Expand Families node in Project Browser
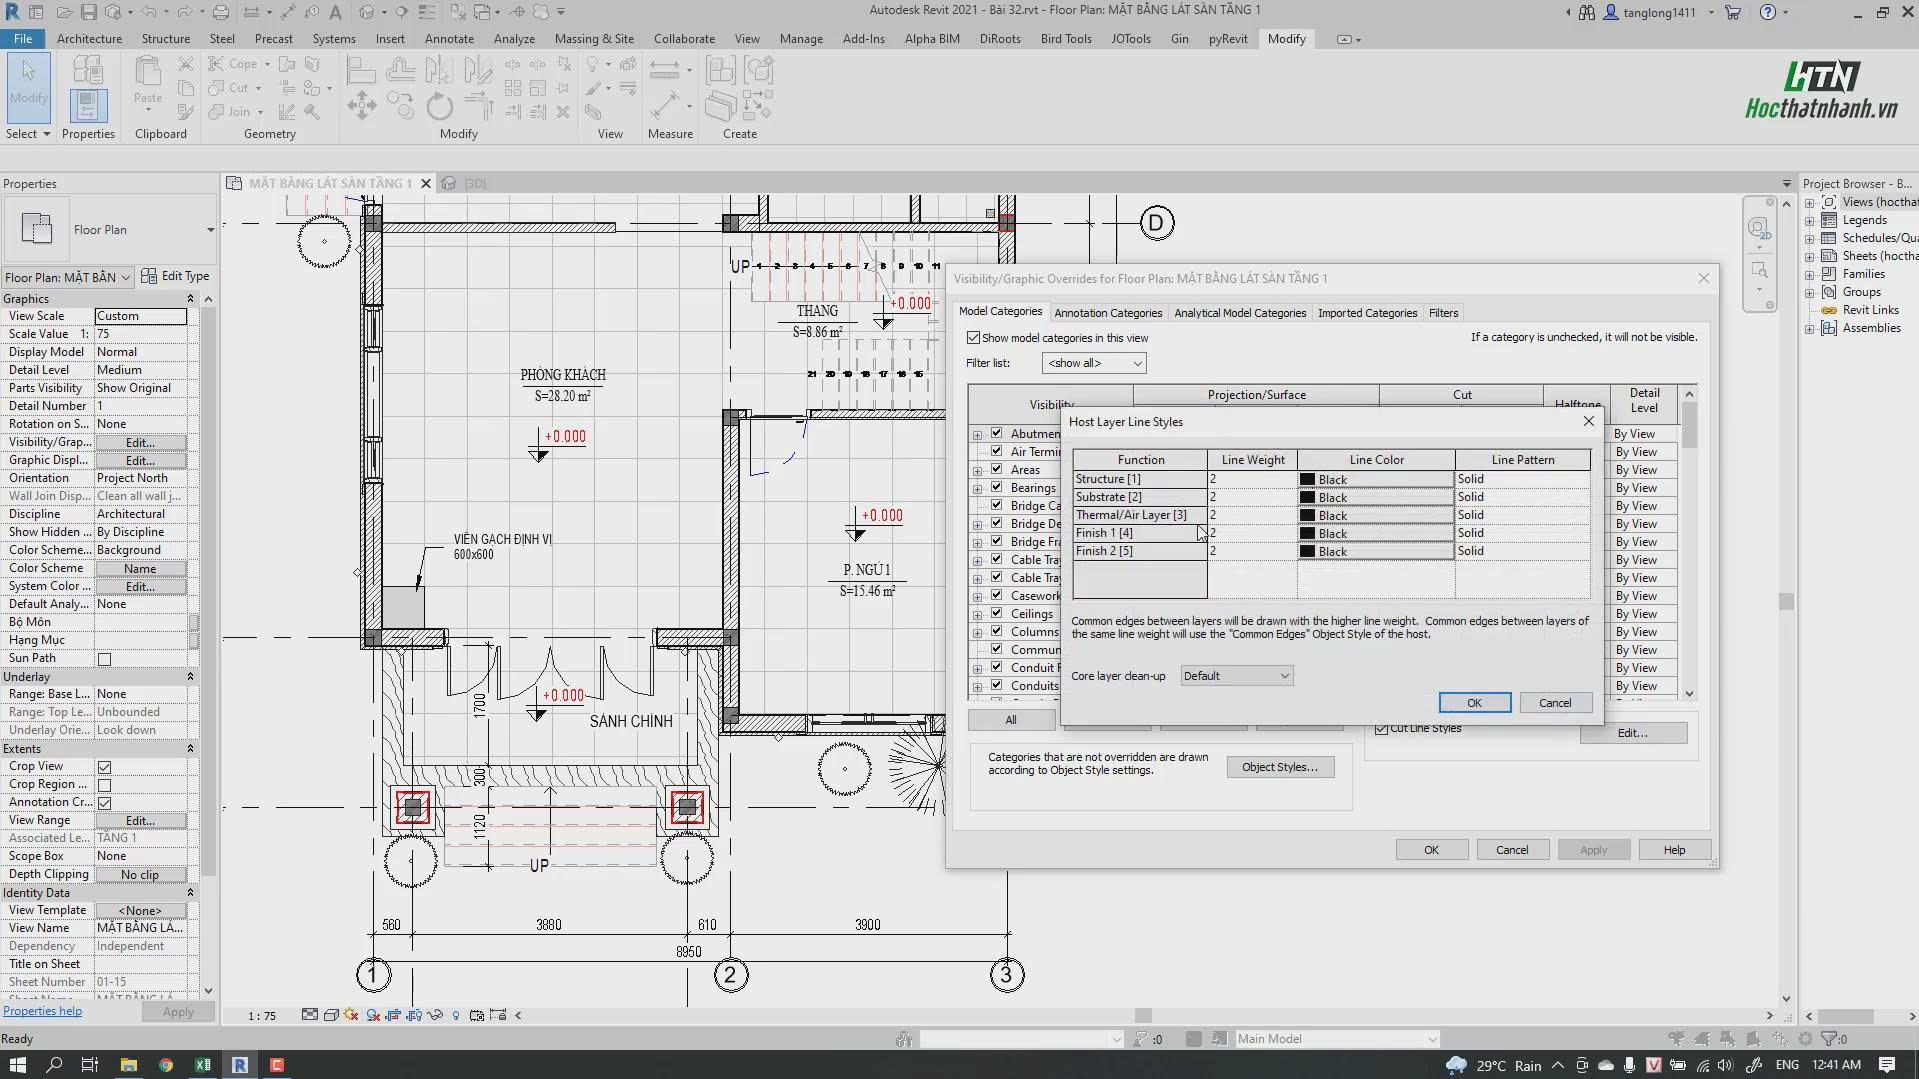Image resolution: width=1919 pixels, height=1079 pixels. click(x=1809, y=275)
